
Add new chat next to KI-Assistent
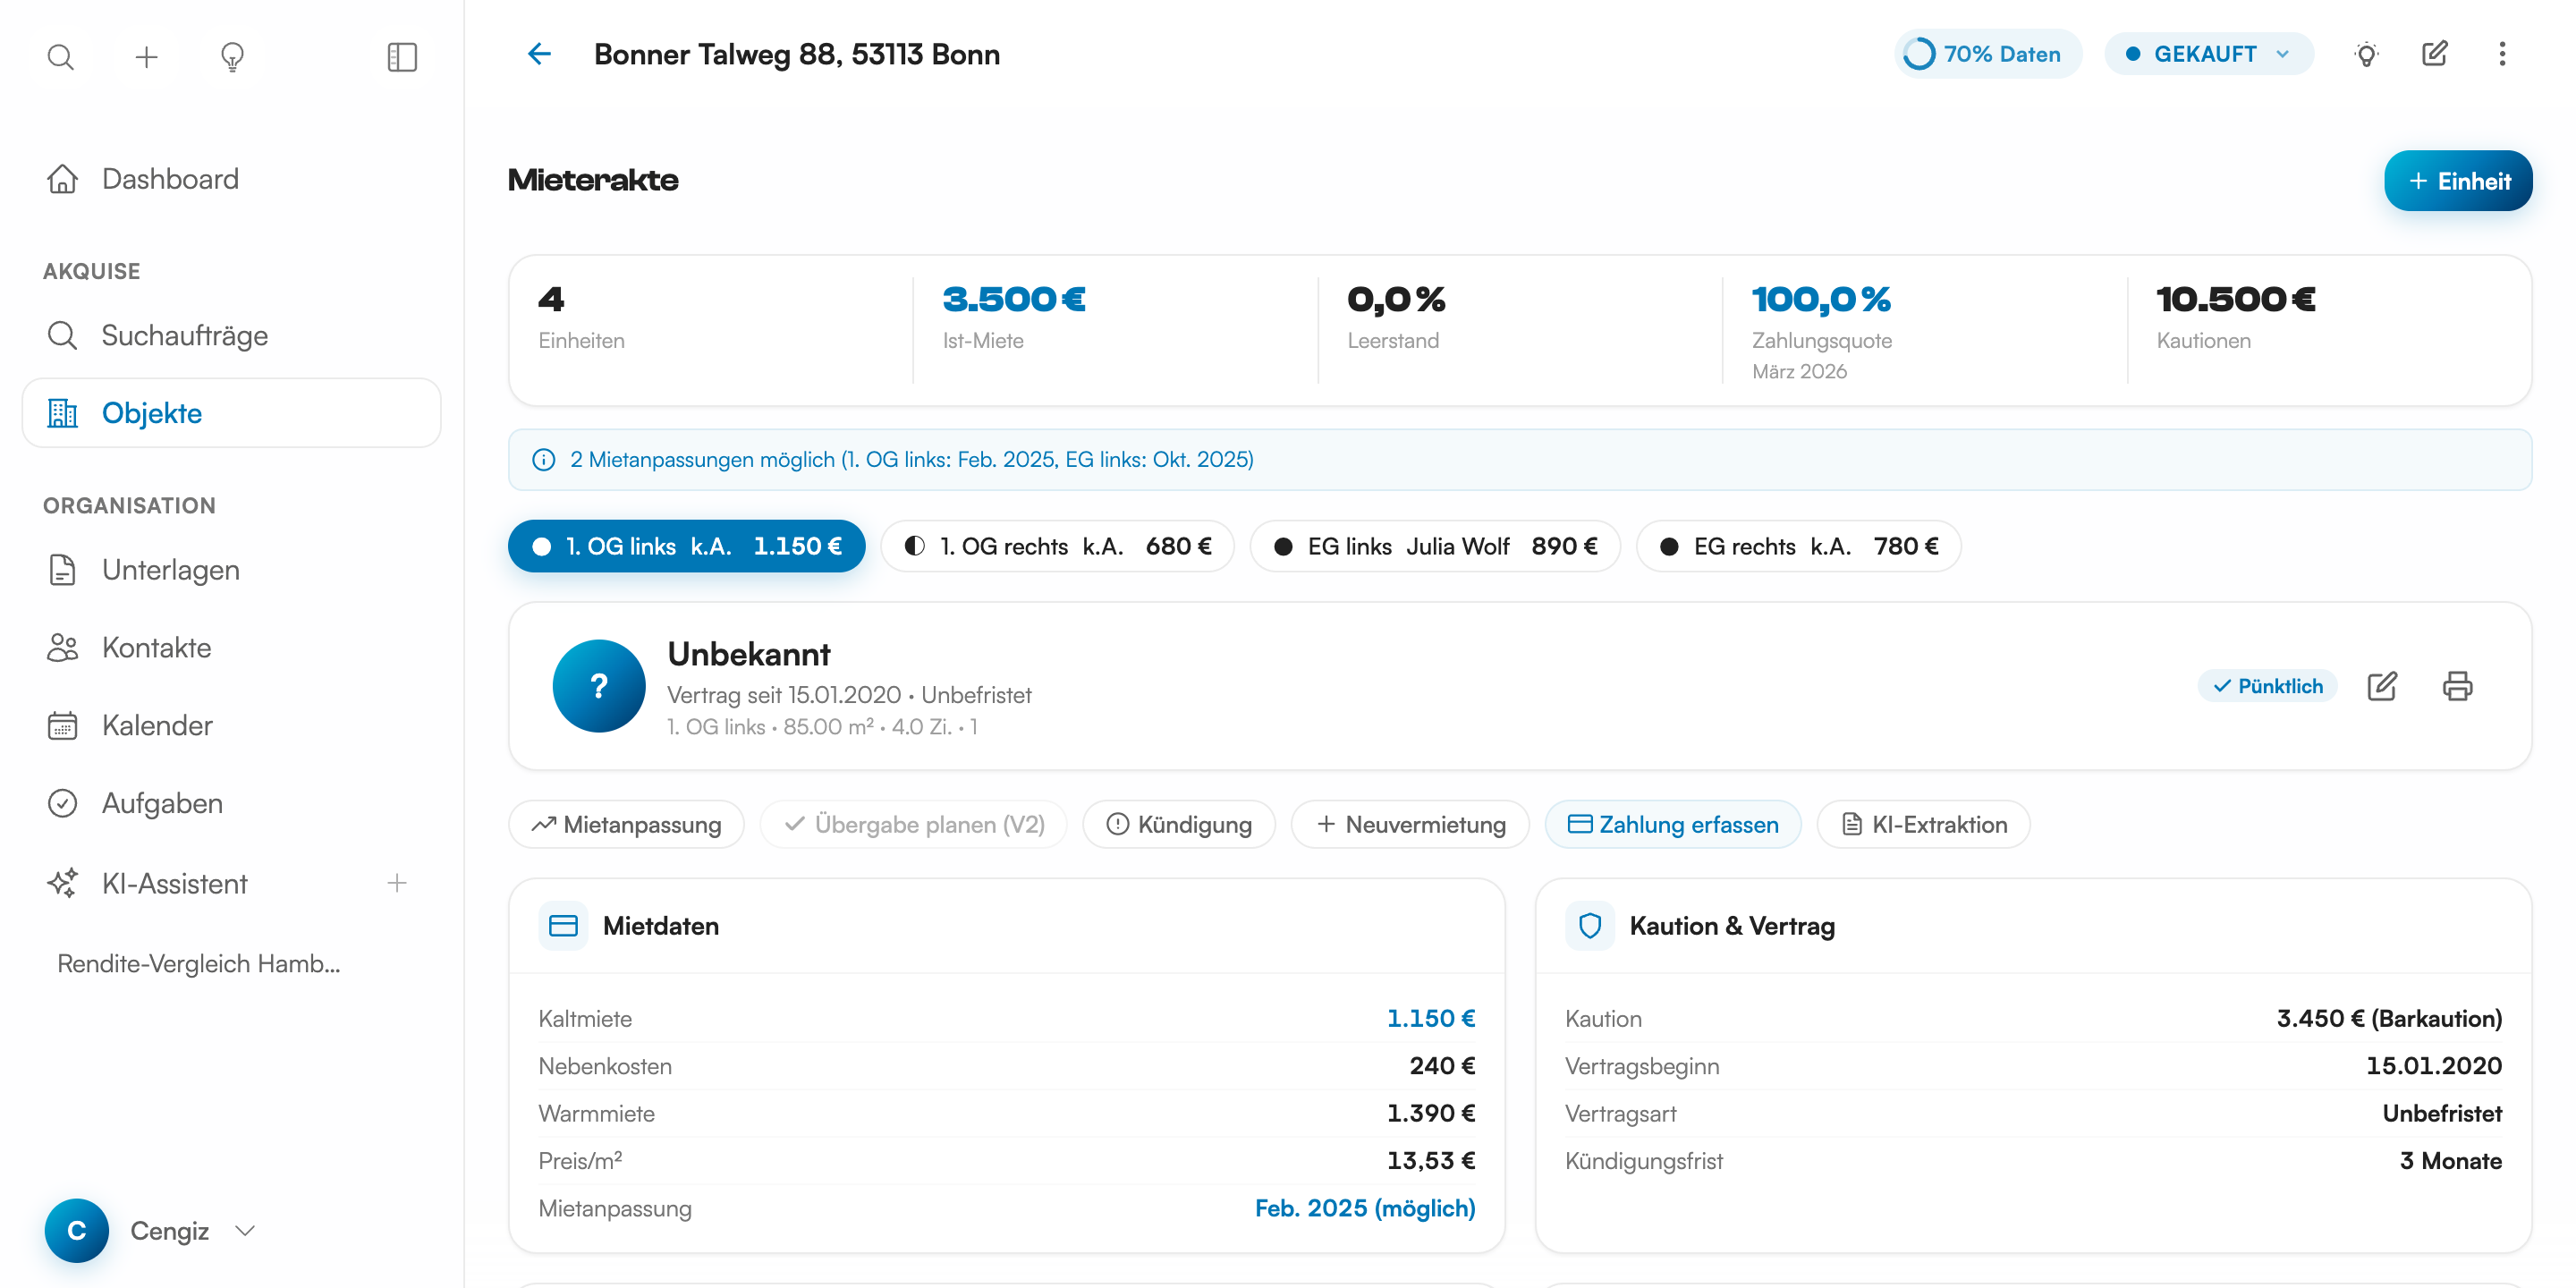point(397,883)
